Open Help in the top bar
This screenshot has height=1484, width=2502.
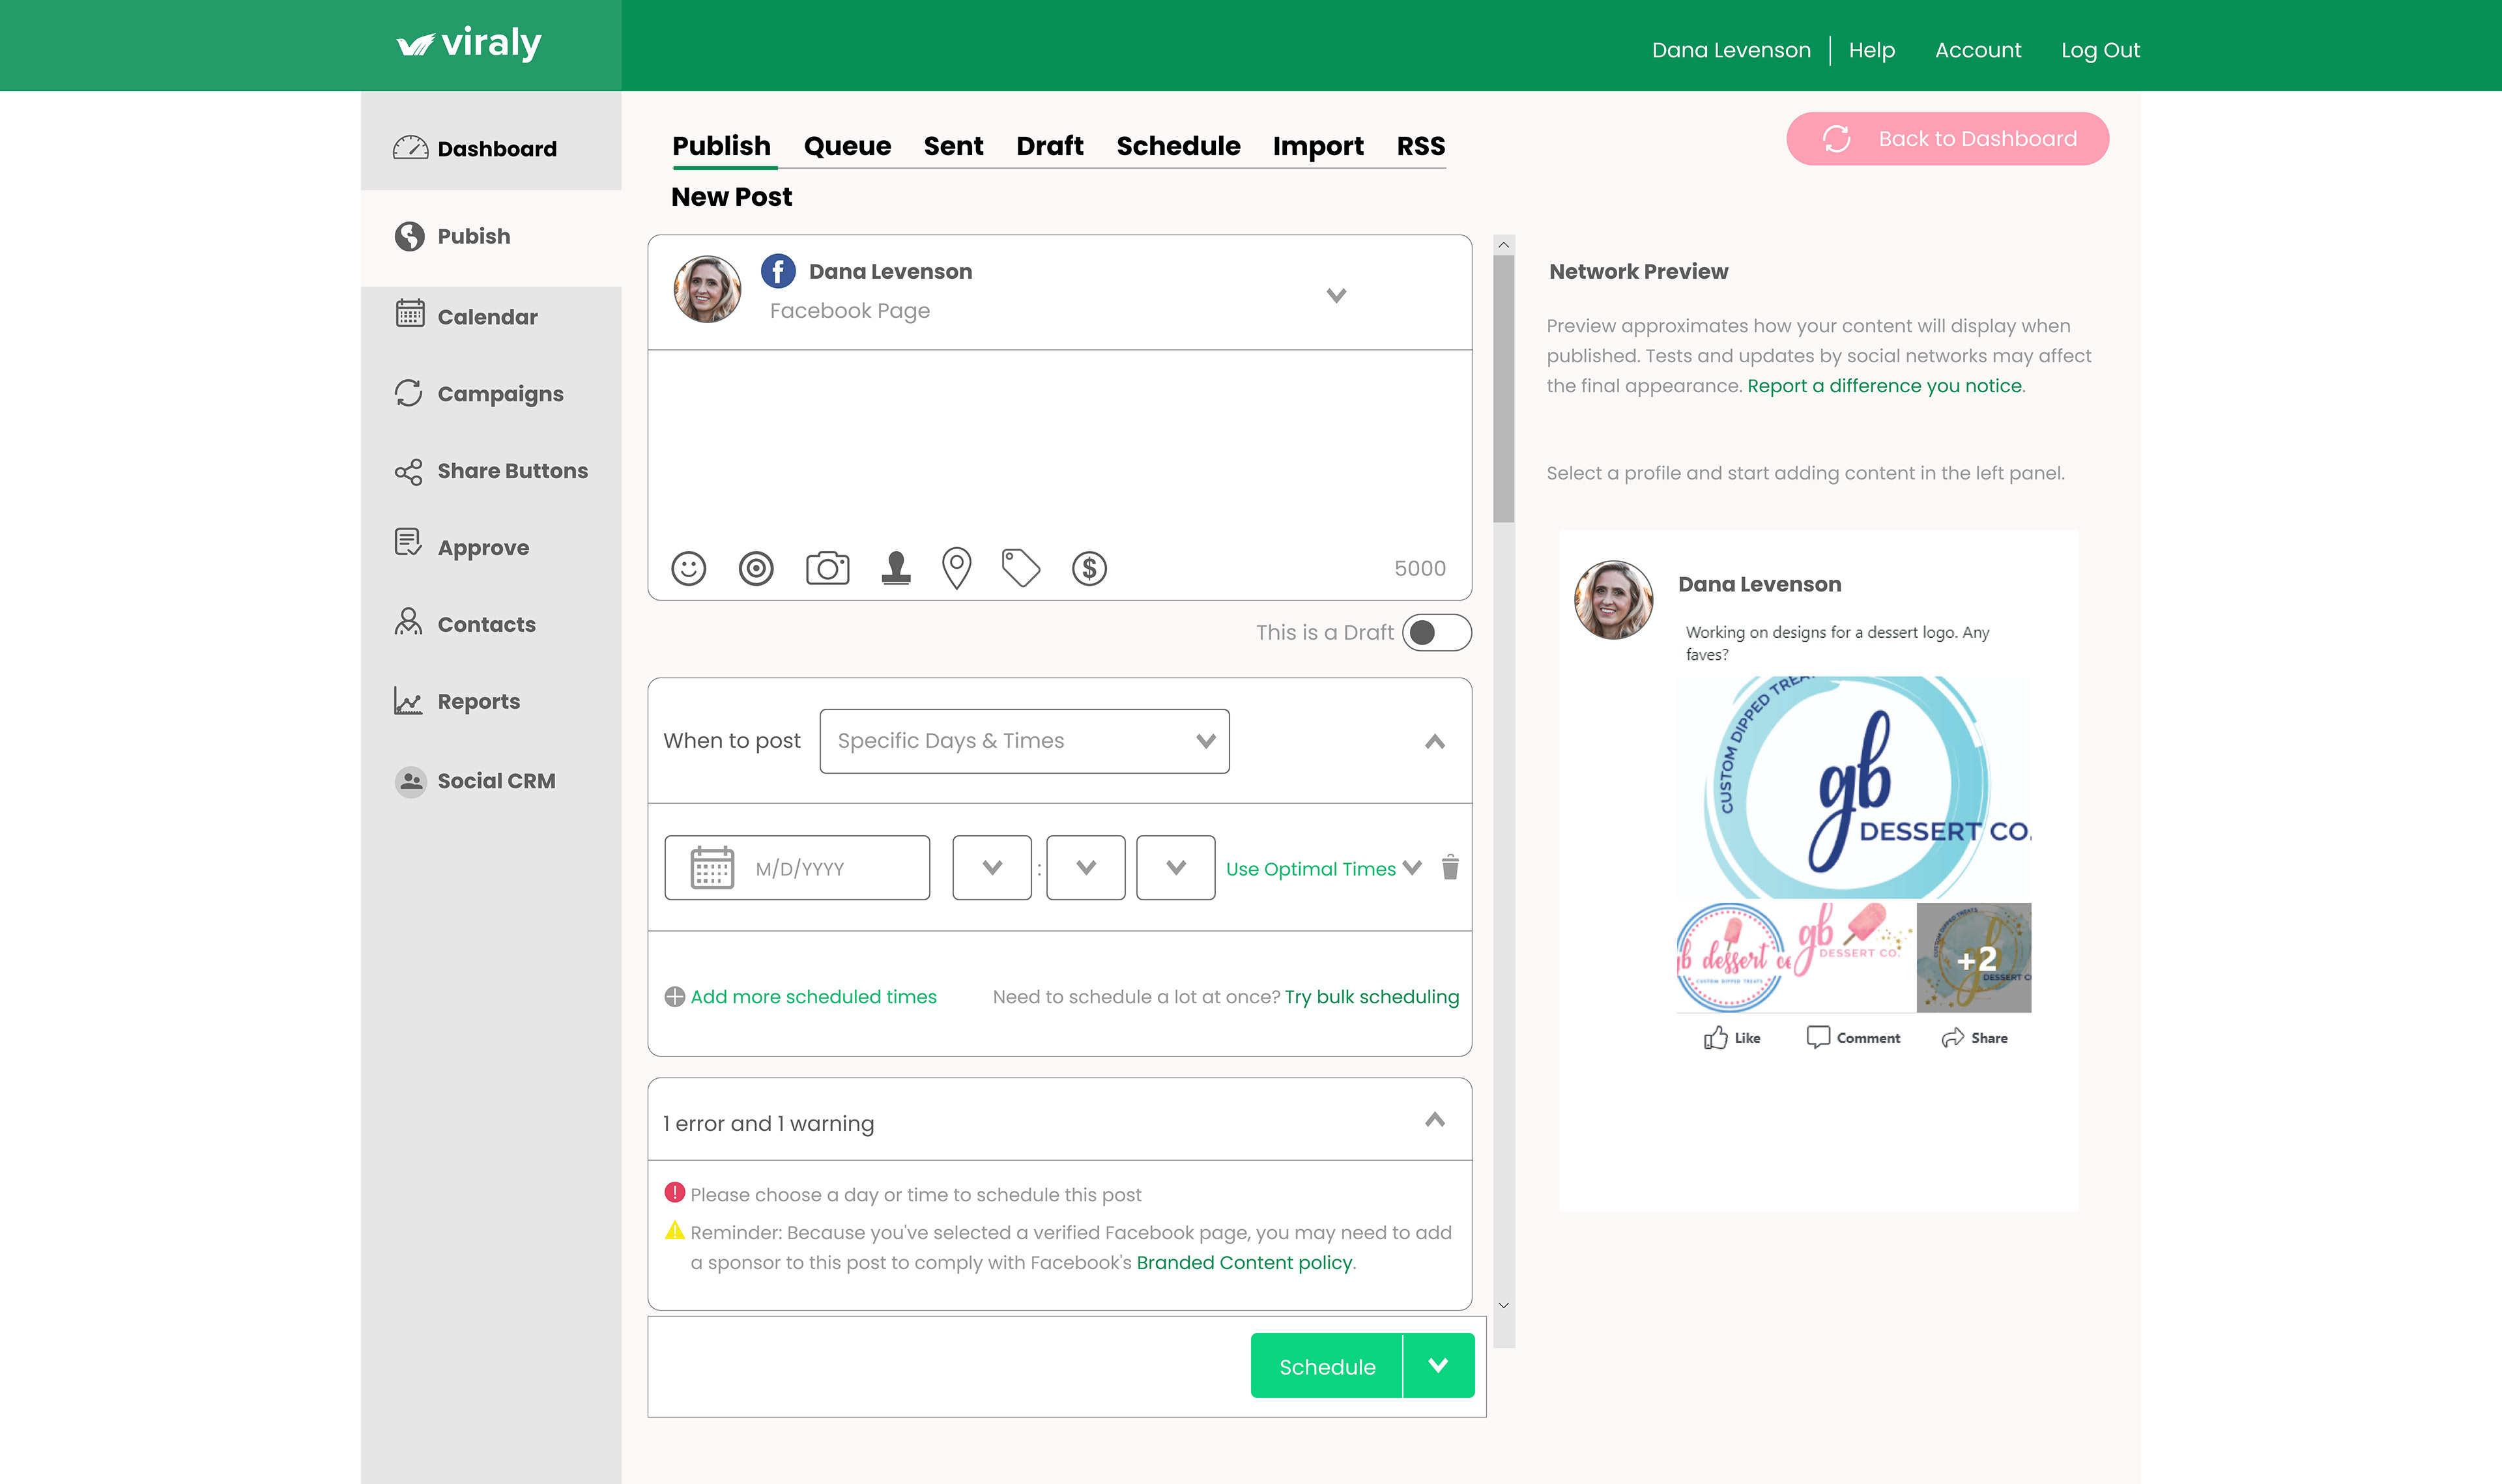tap(1871, 50)
